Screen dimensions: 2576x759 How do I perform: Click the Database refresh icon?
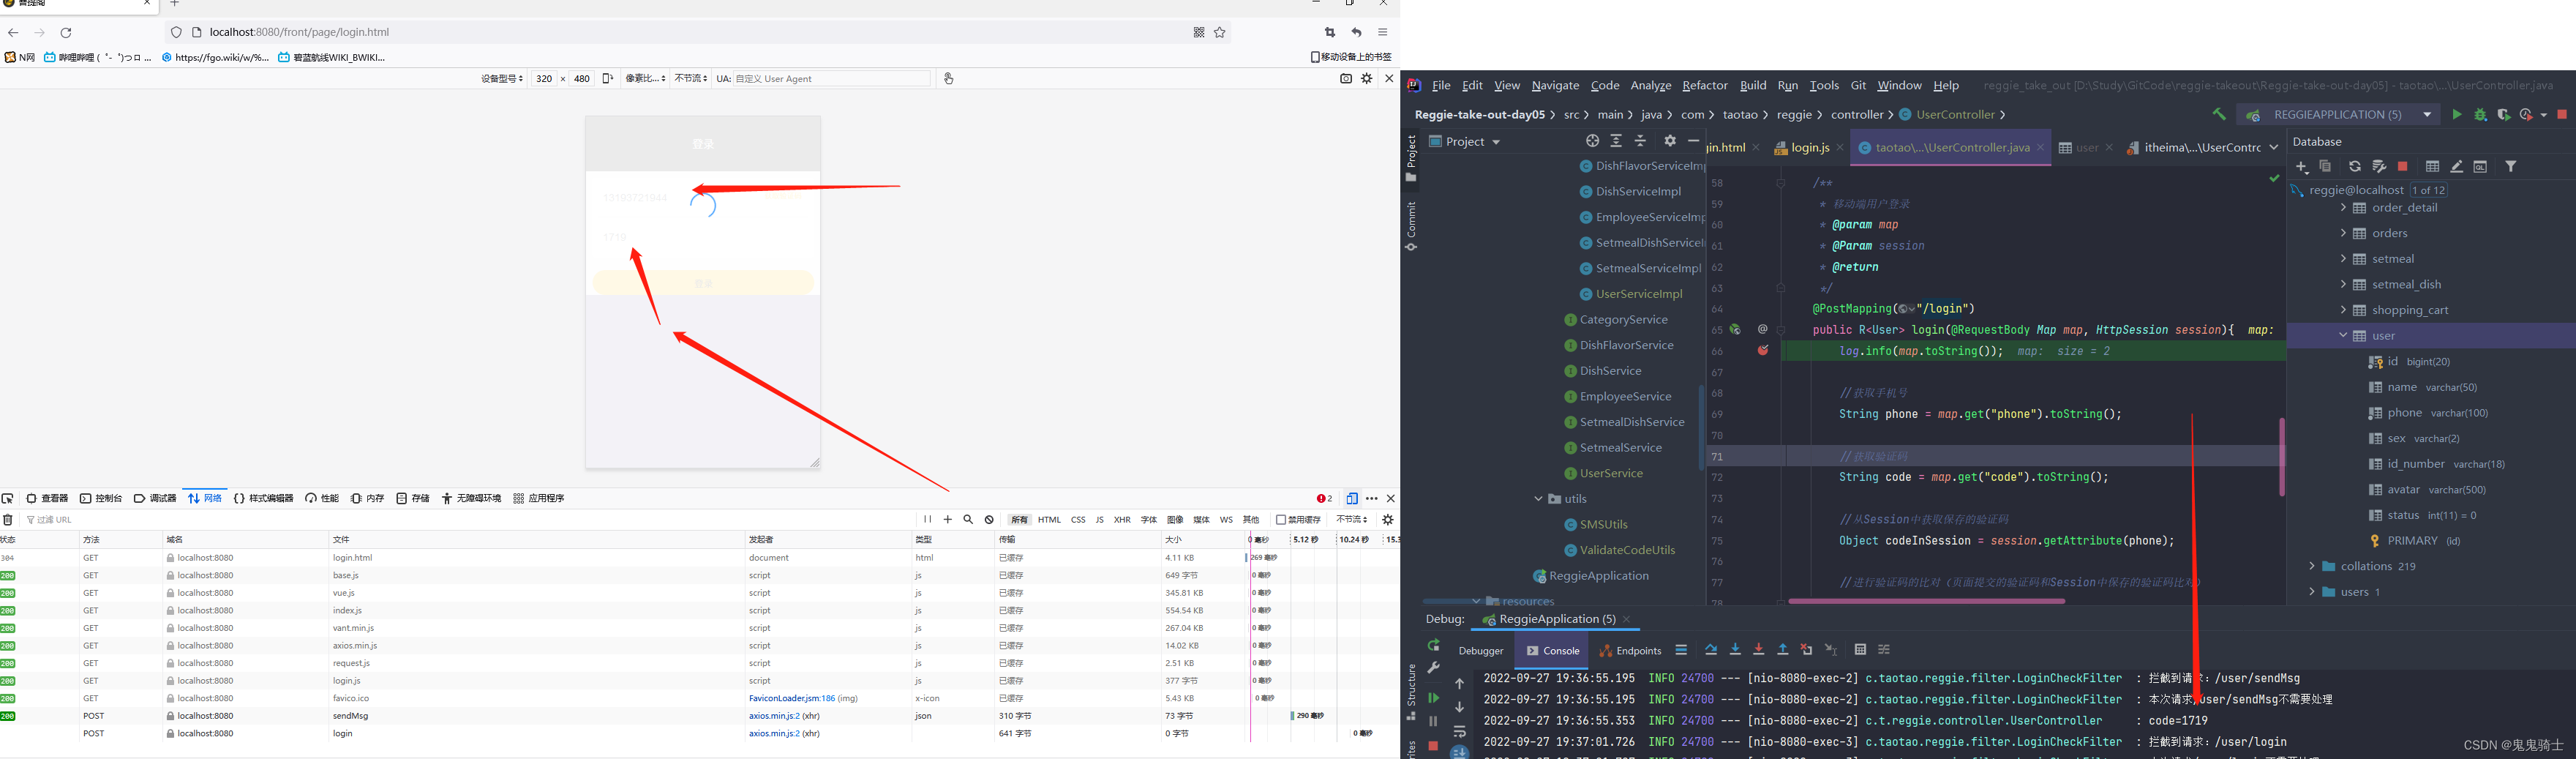2354,167
